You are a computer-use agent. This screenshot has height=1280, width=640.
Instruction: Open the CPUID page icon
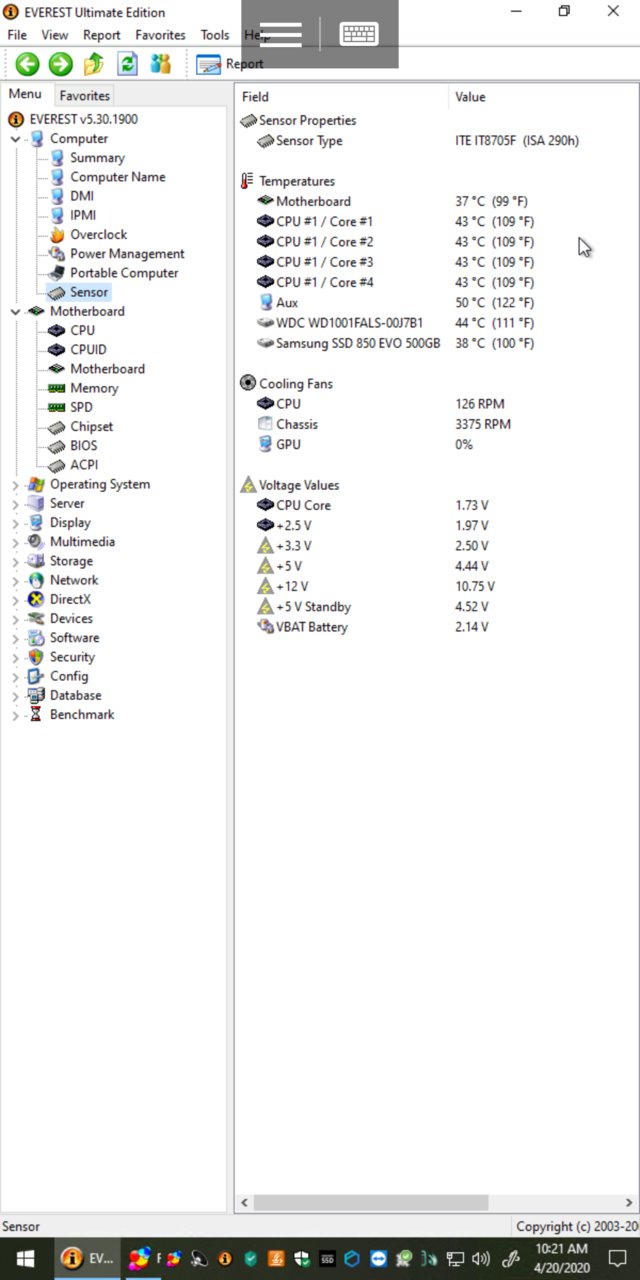(x=57, y=349)
